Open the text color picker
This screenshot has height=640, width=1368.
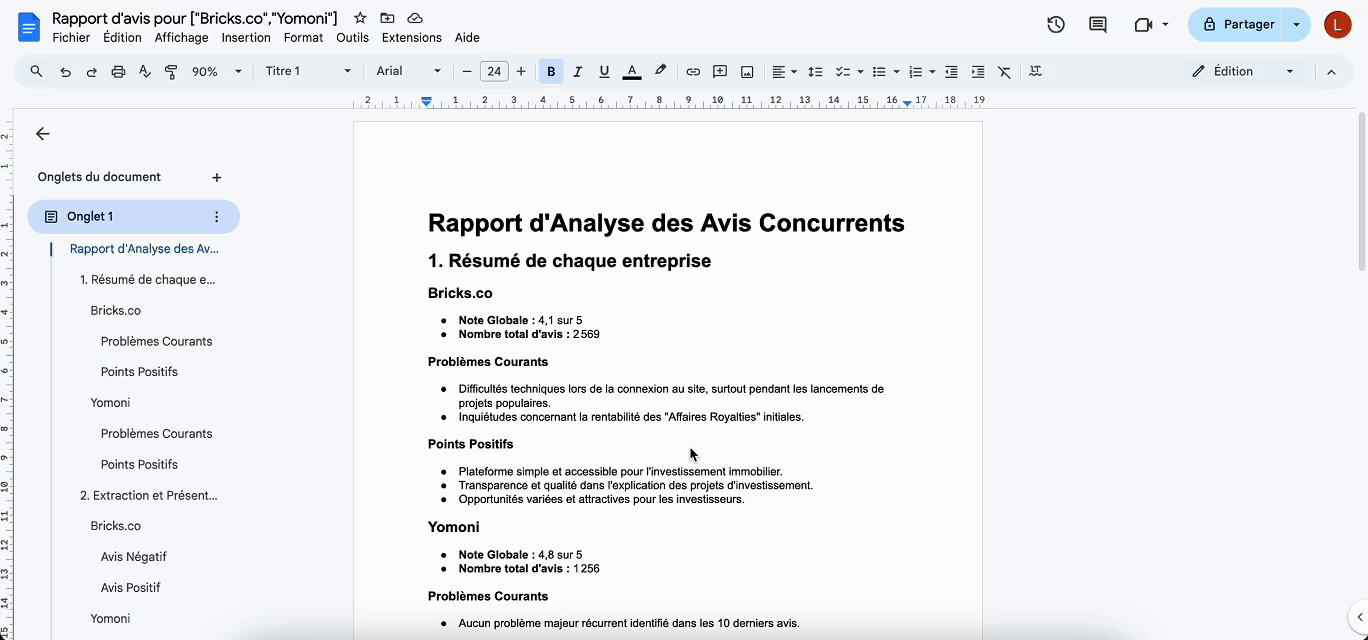632,71
